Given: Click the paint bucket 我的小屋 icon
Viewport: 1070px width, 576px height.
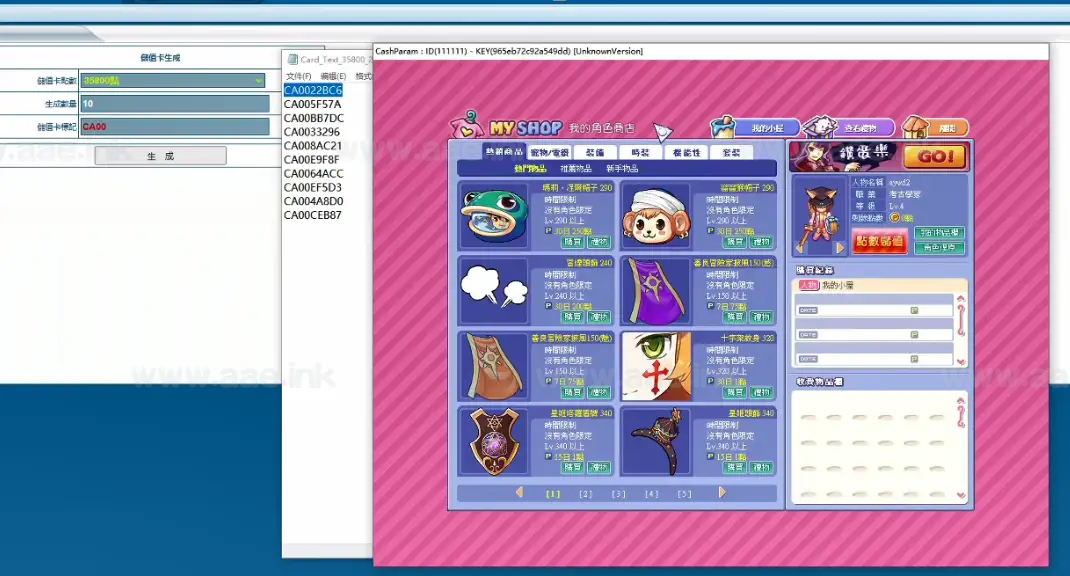Looking at the screenshot, I should [728, 127].
